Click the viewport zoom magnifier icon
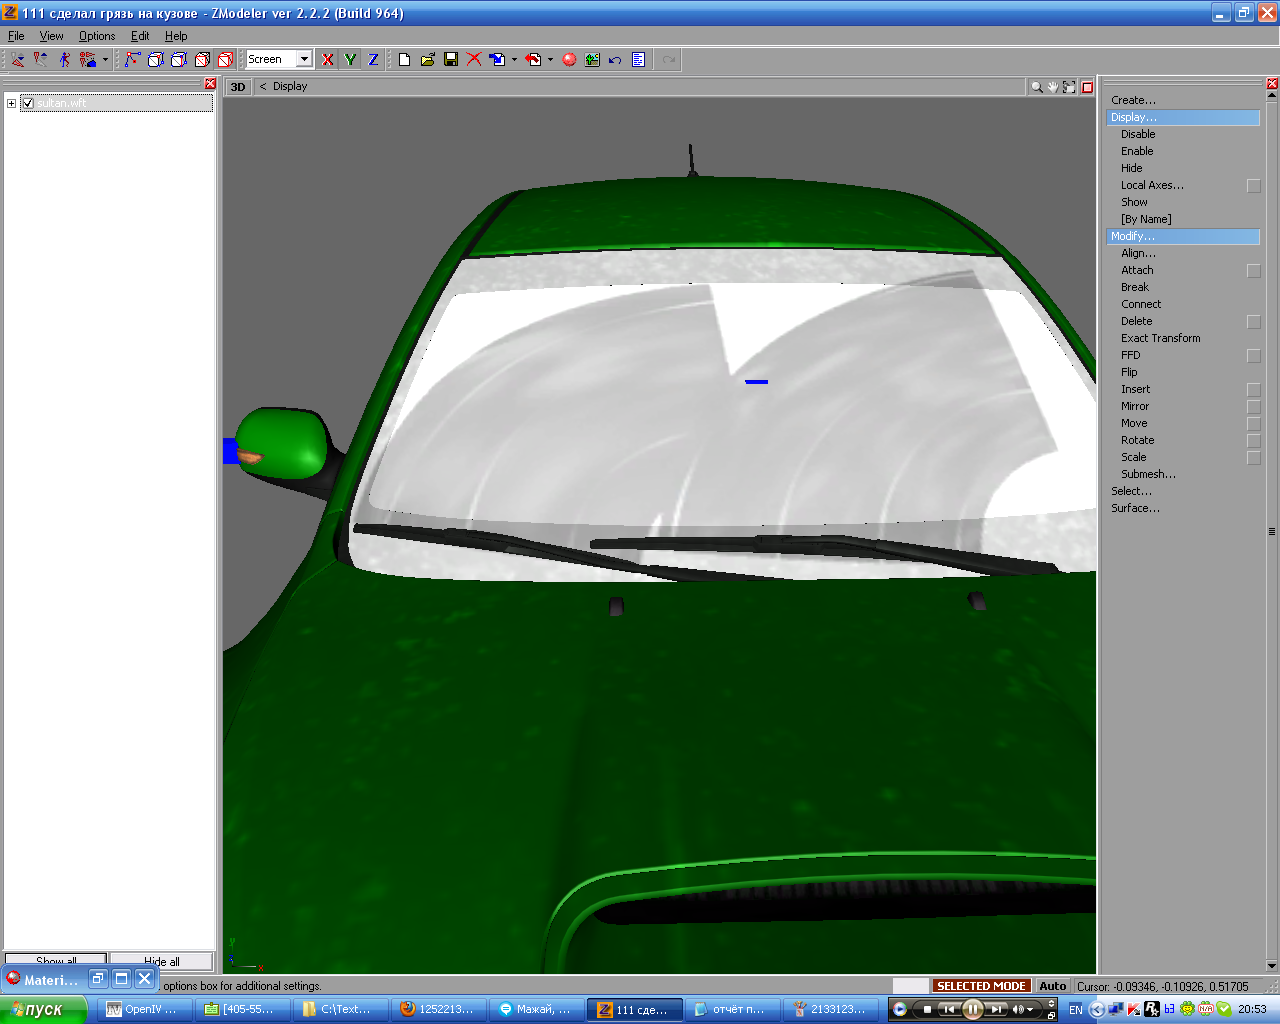 click(x=1037, y=87)
